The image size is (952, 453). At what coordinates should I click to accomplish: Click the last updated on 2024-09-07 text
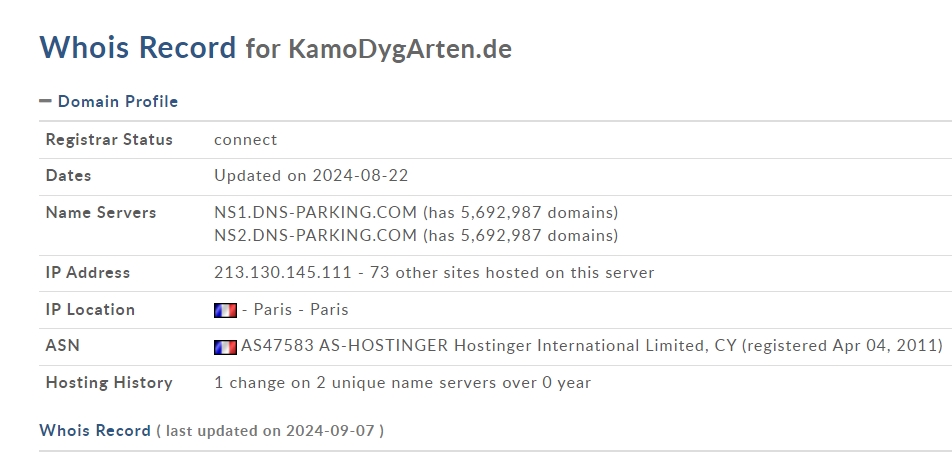[270, 431]
